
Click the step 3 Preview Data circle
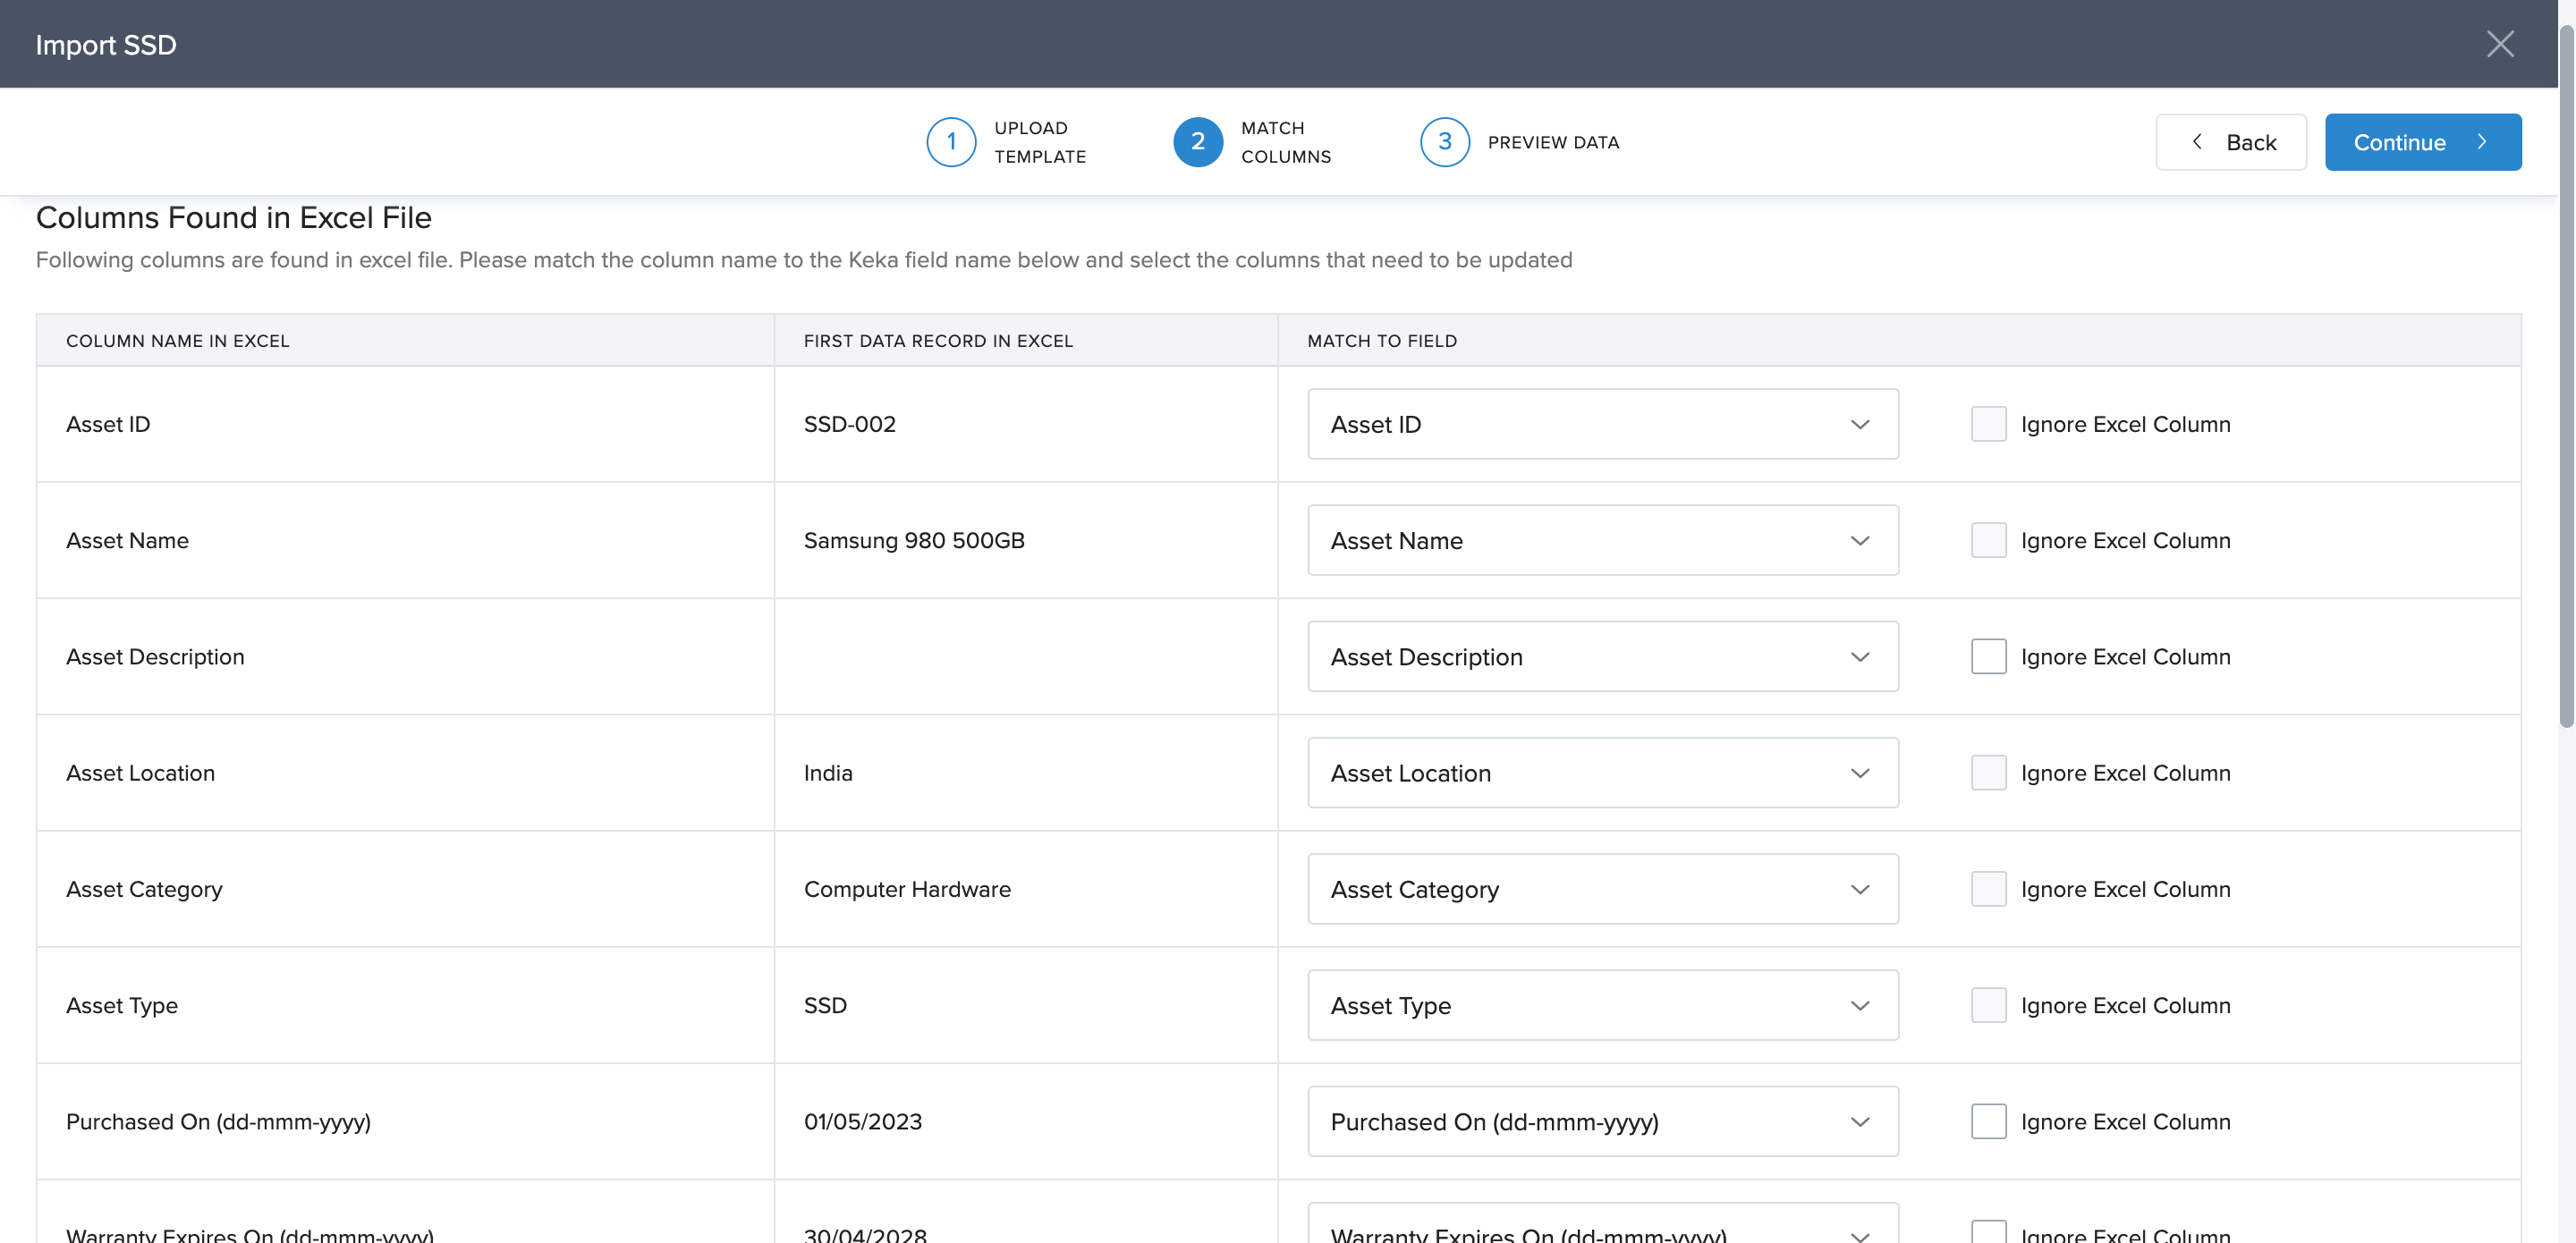pyautogui.click(x=1444, y=142)
